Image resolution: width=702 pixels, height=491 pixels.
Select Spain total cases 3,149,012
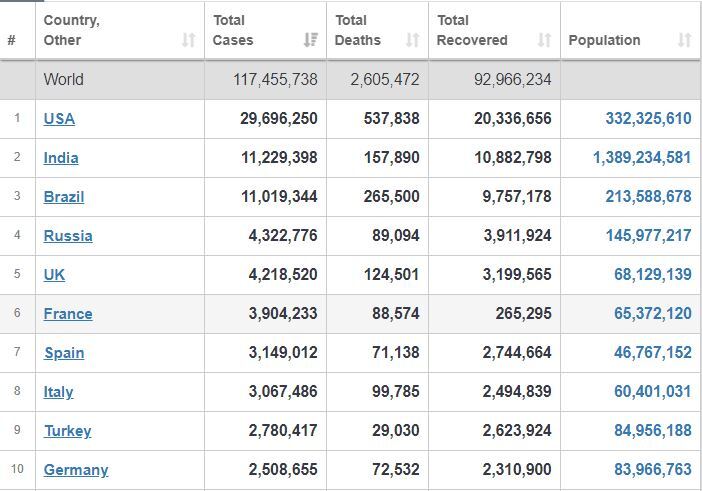[x=283, y=352]
